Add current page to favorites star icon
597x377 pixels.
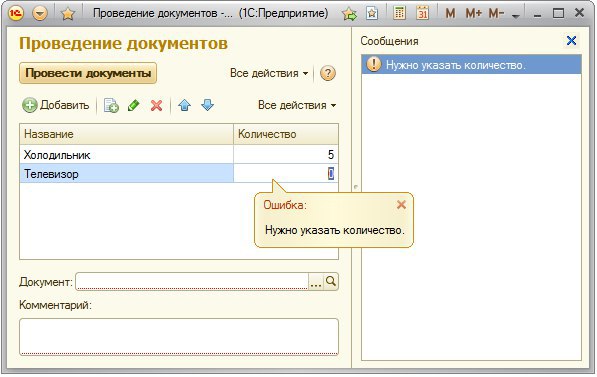[x=349, y=14]
